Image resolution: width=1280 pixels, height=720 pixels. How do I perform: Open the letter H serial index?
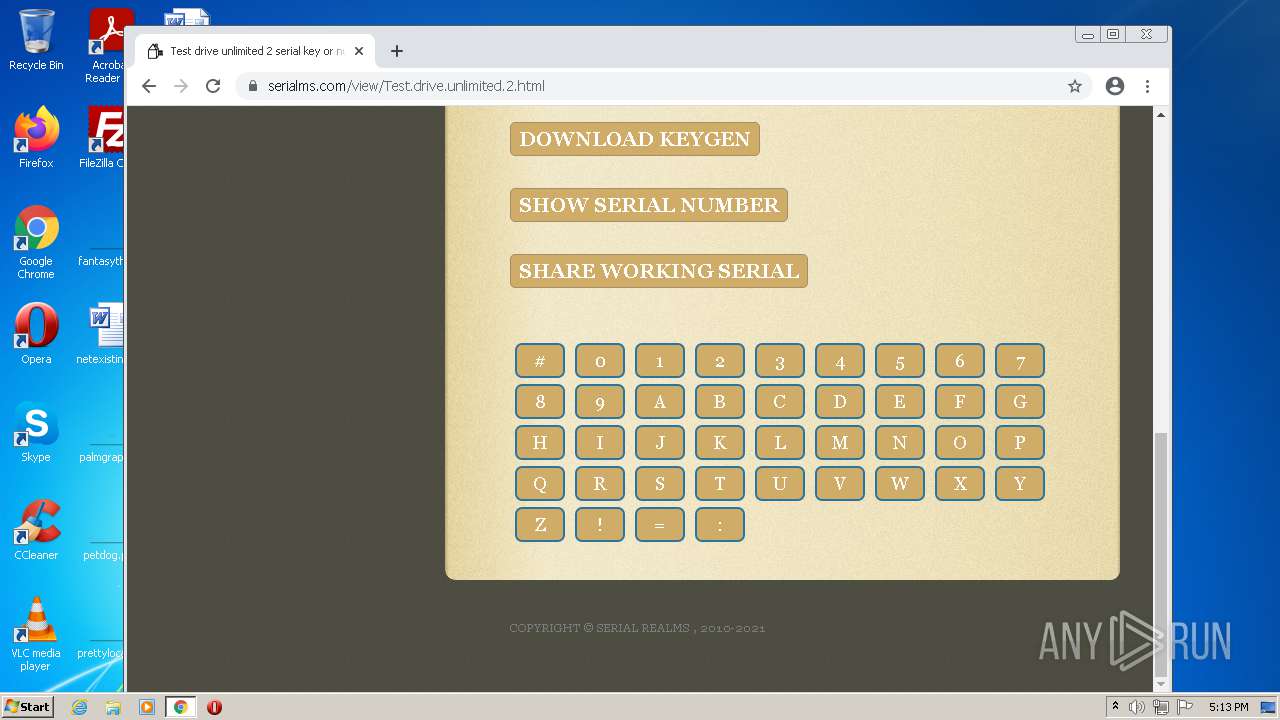[x=540, y=443]
